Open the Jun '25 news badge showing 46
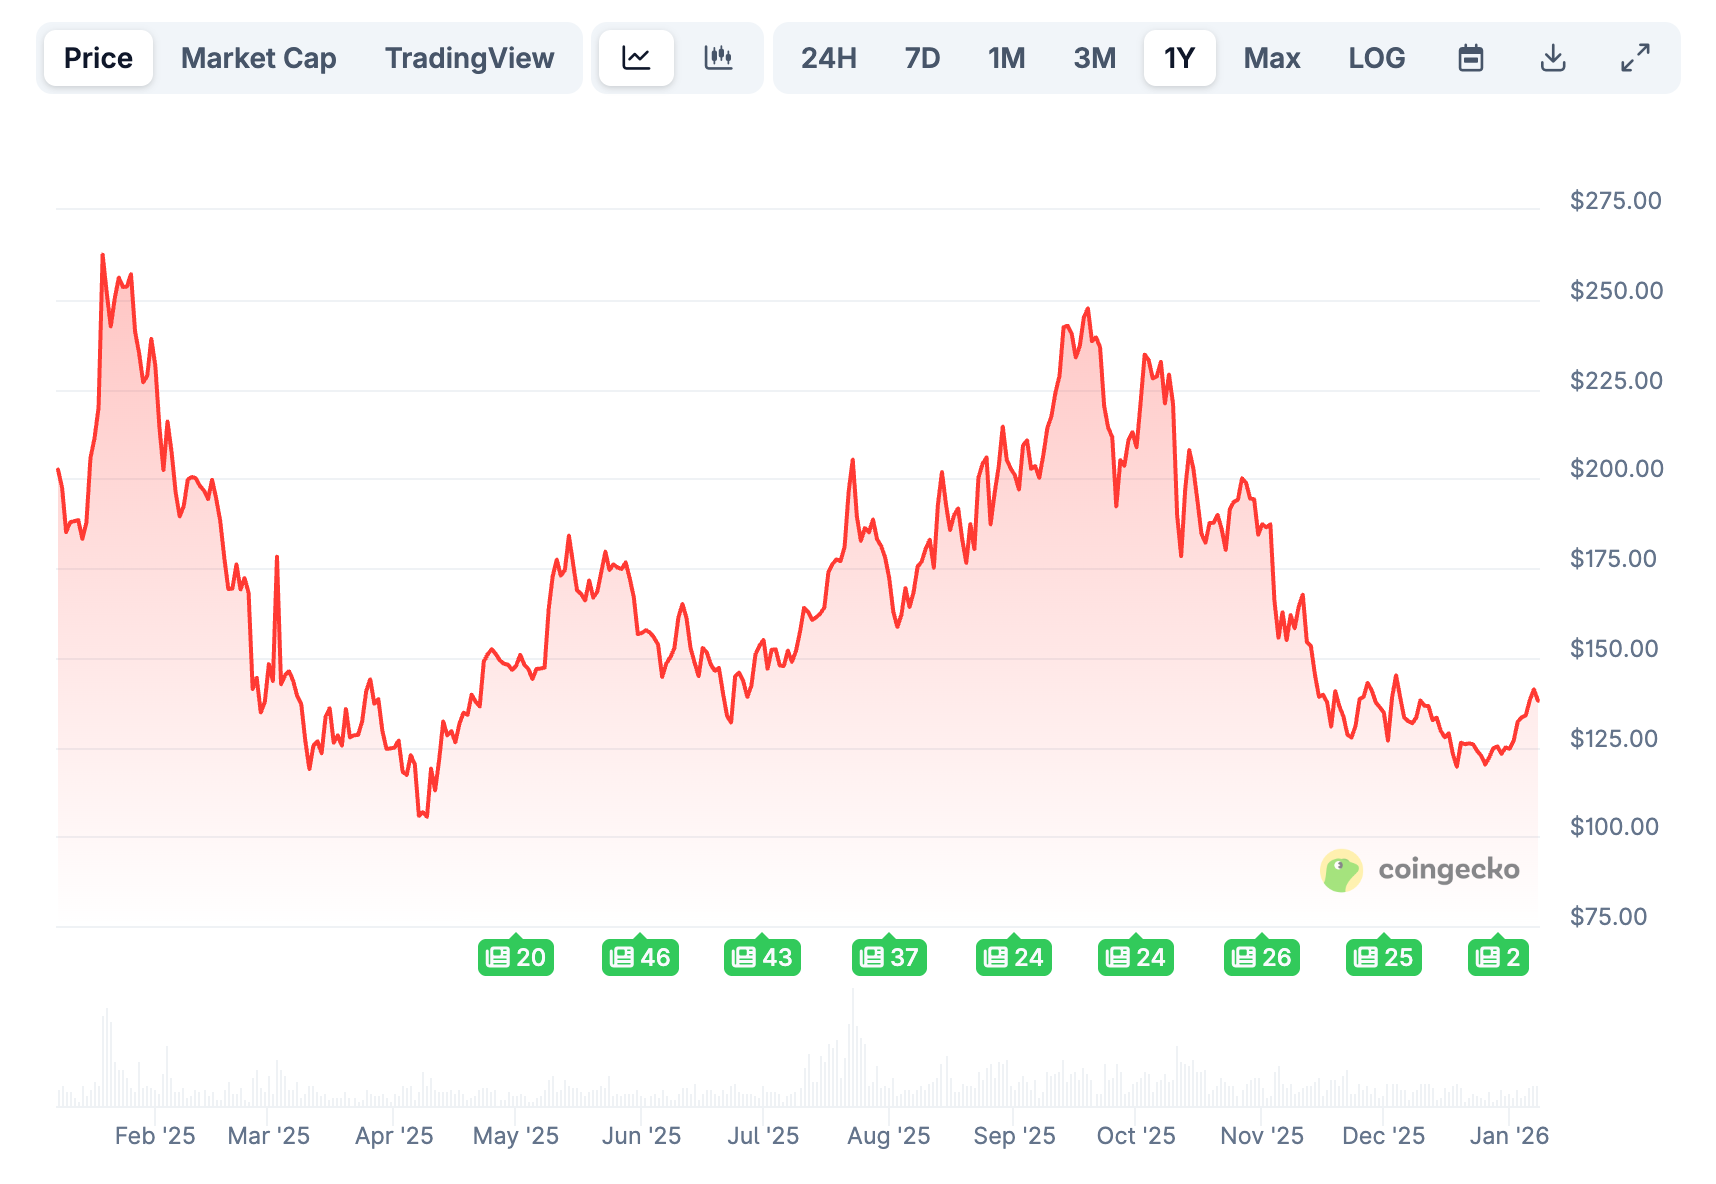 [640, 957]
